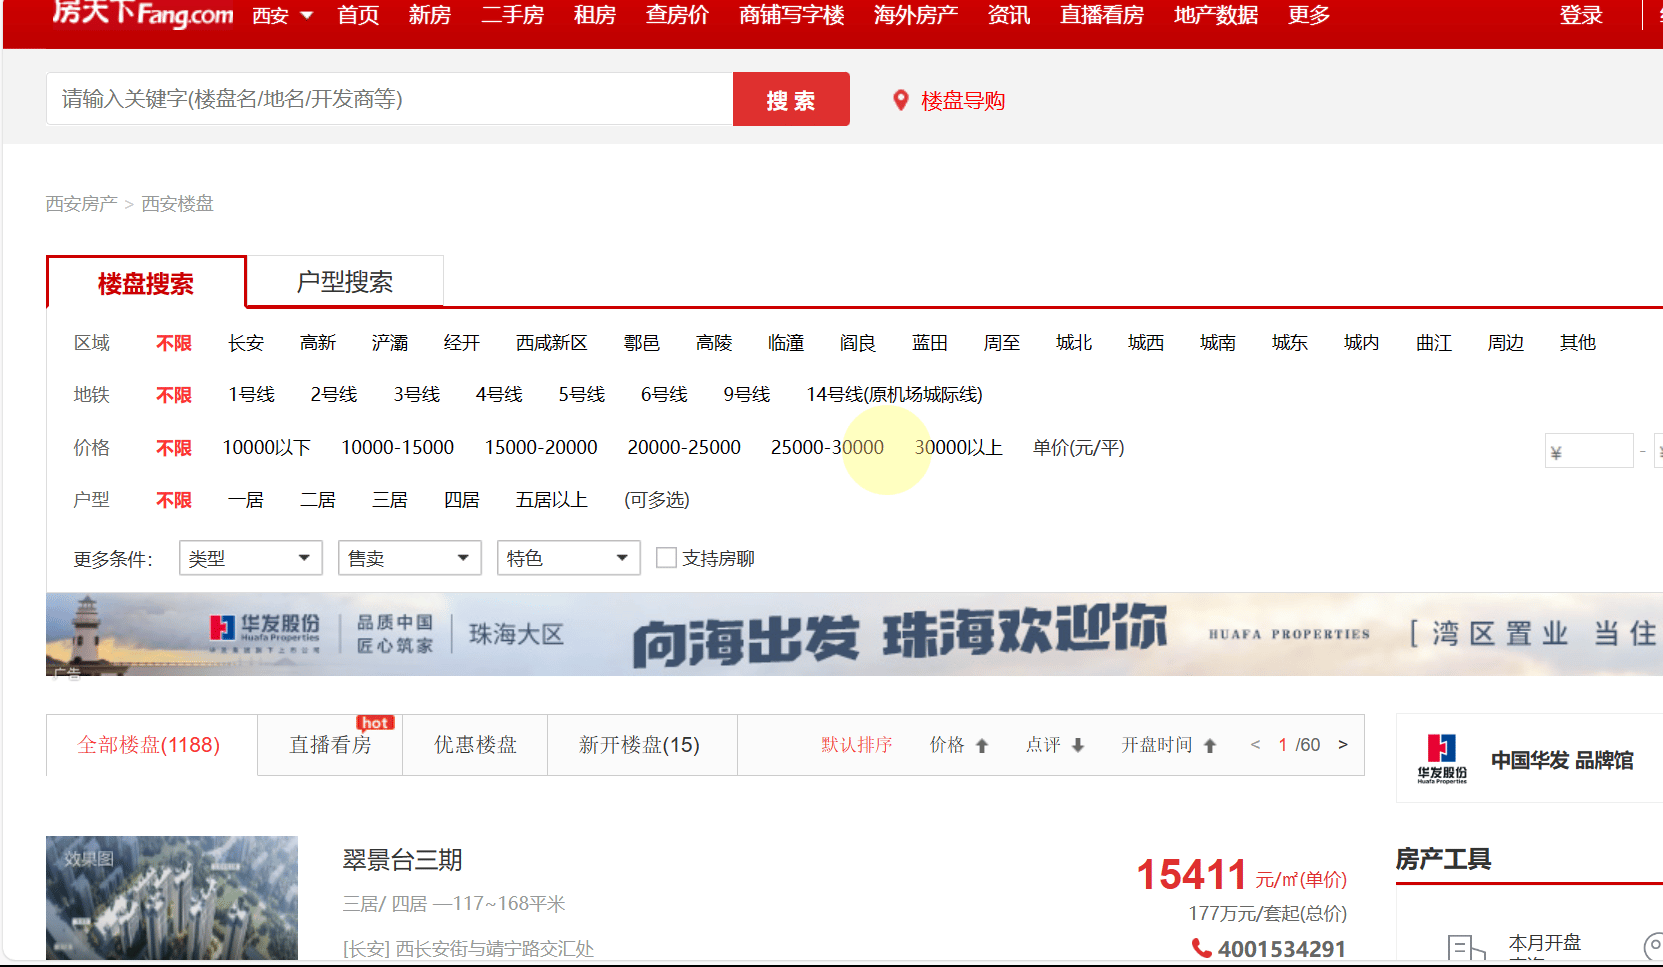Open the 售卖 dropdown

410,558
